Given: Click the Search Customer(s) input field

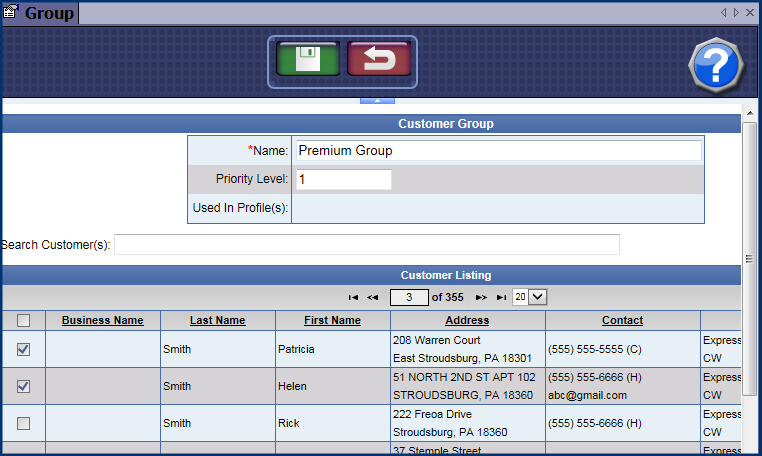Looking at the screenshot, I should [x=366, y=245].
